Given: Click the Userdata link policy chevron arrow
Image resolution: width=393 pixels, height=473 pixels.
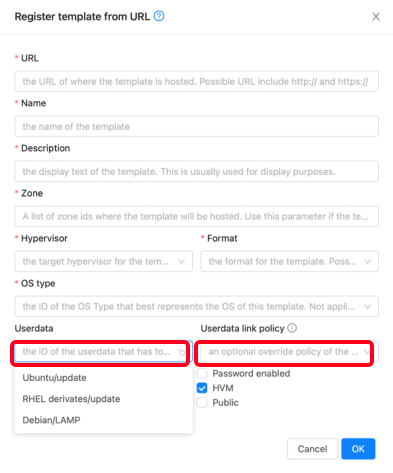Looking at the screenshot, I should (366, 352).
